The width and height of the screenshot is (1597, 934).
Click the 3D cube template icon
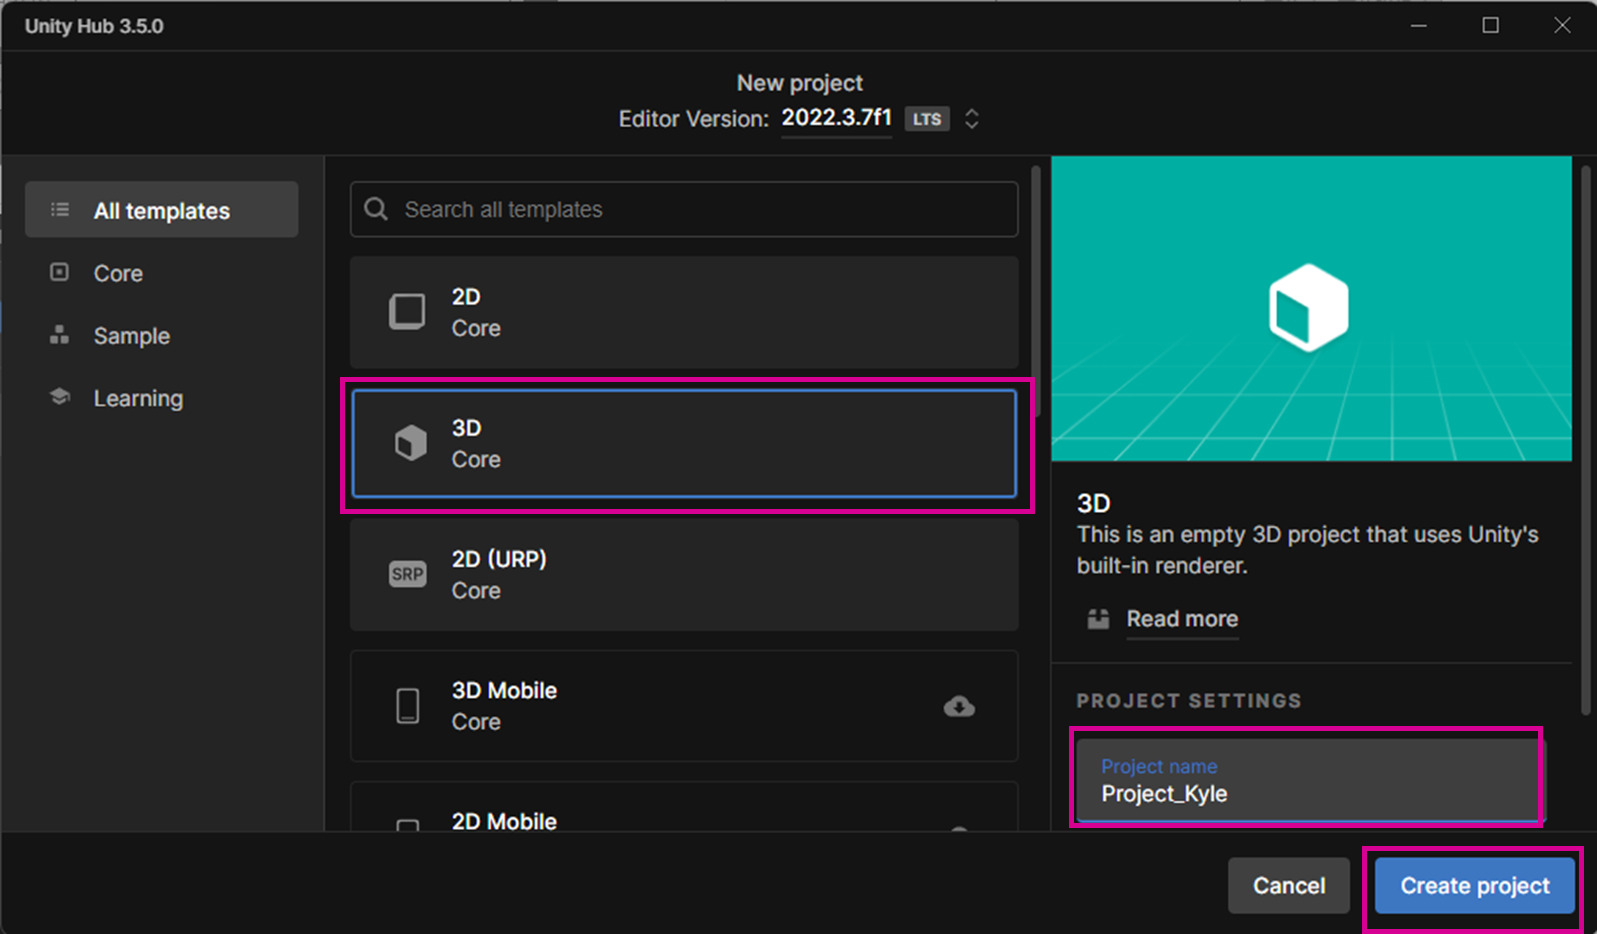(x=410, y=443)
